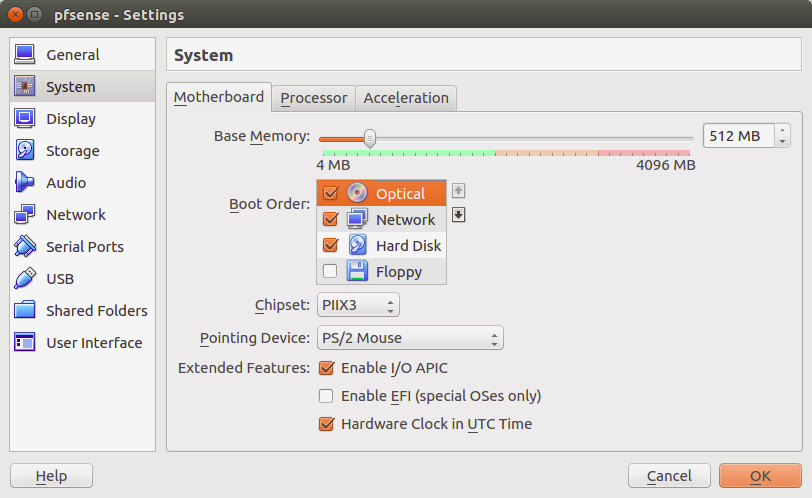This screenshot has width=812, height=498.
Task: Select Floppy label in boot order list
Action: pyautogui.click(x=399, y=272)
